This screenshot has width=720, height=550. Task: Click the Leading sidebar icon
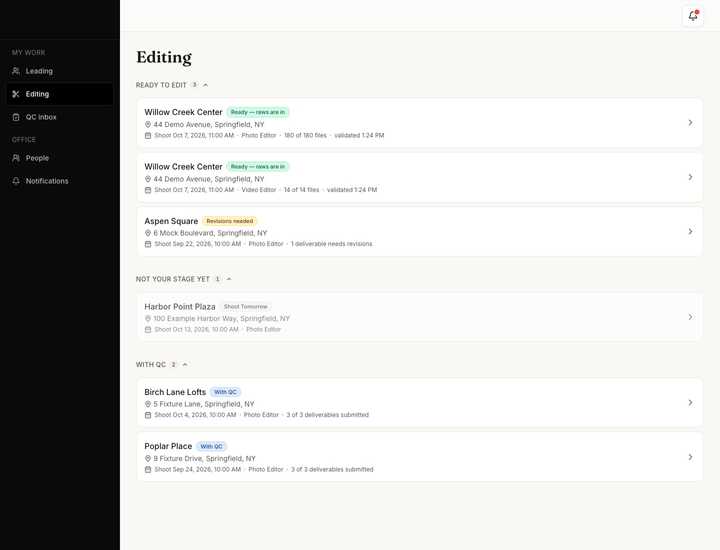[x=16, y=71]
